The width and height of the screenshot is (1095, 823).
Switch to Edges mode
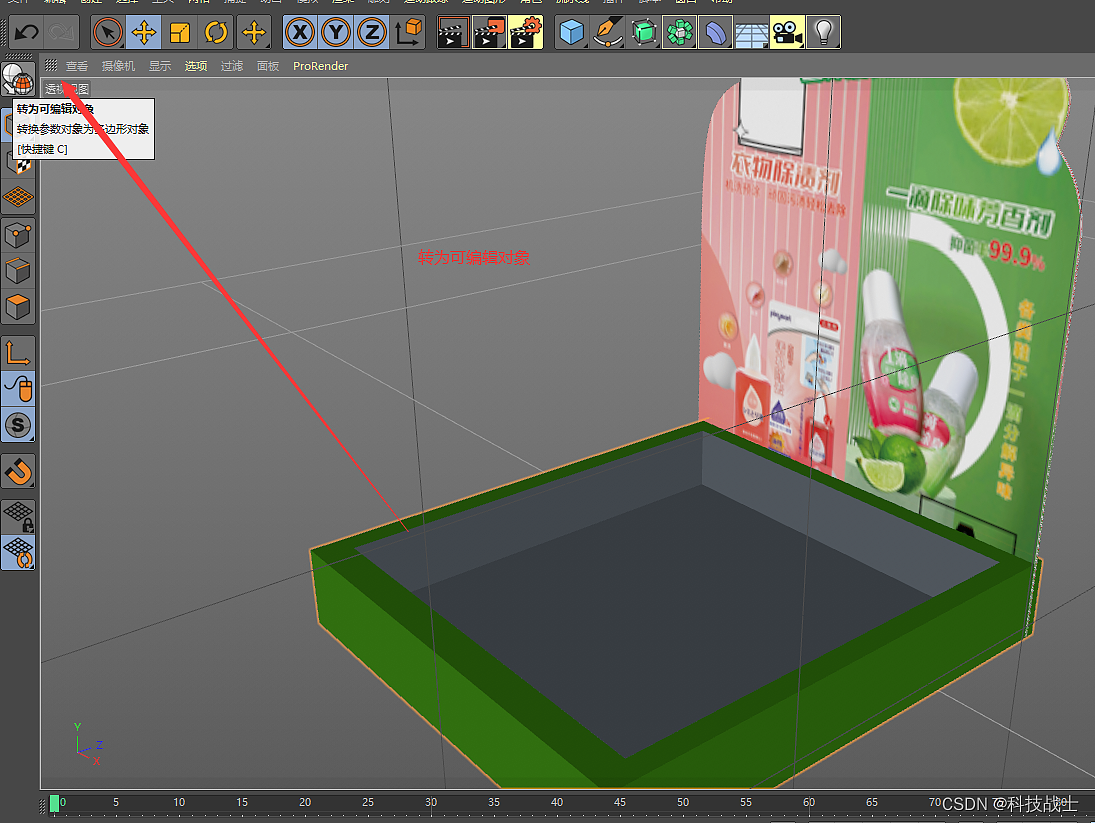click(18, 271)
